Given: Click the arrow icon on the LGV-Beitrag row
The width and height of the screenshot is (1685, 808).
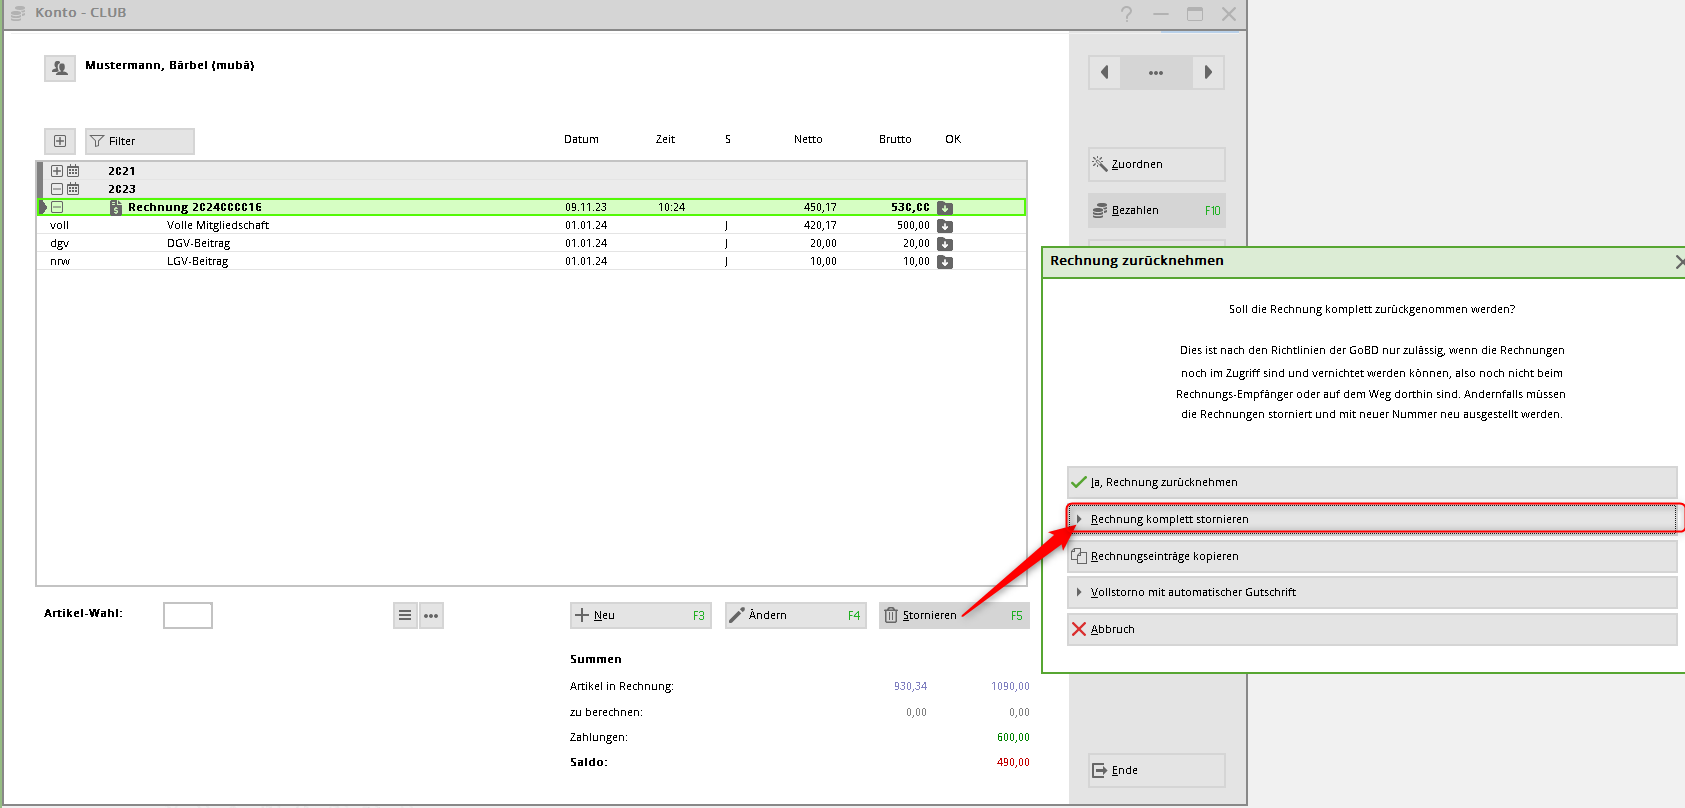Looking at the screenshot, I should point(945,262).
